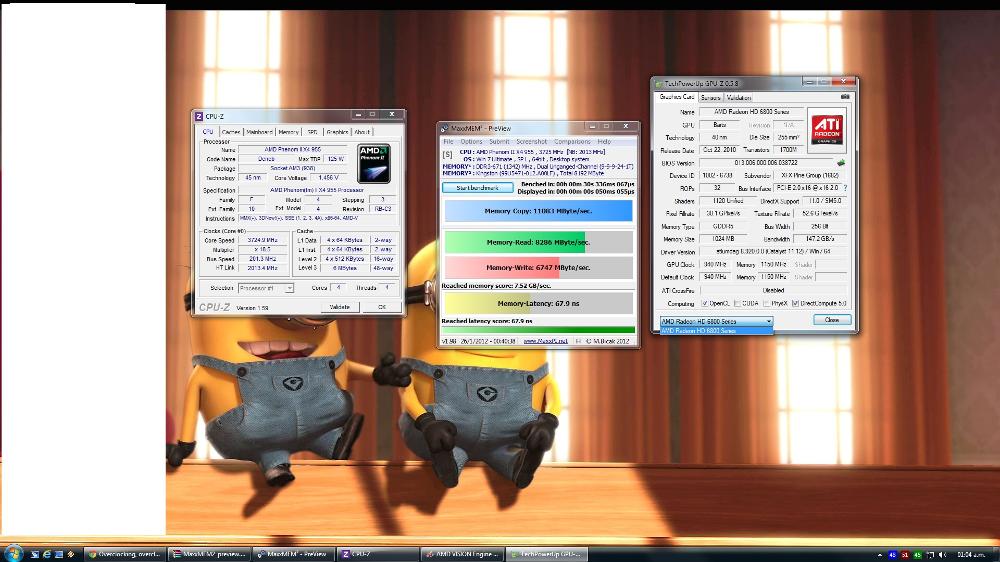Toggle the CUDA checkbox in GPU-Z

(x=737, y=304)
